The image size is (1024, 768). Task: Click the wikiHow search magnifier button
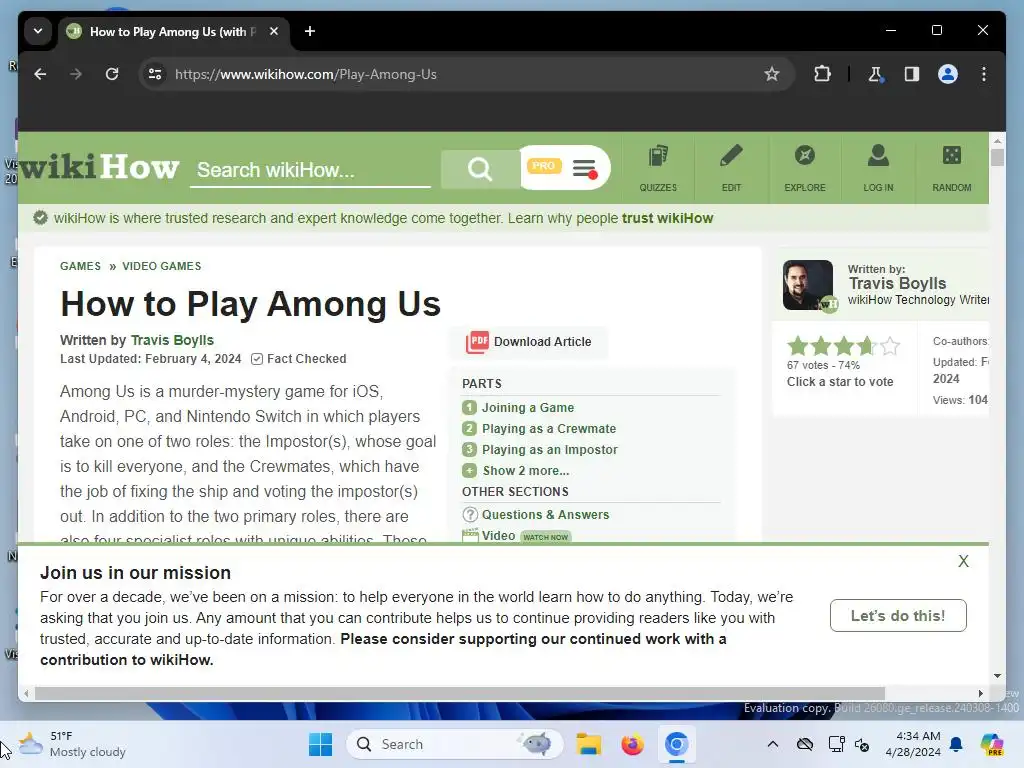tap(480, 169)
